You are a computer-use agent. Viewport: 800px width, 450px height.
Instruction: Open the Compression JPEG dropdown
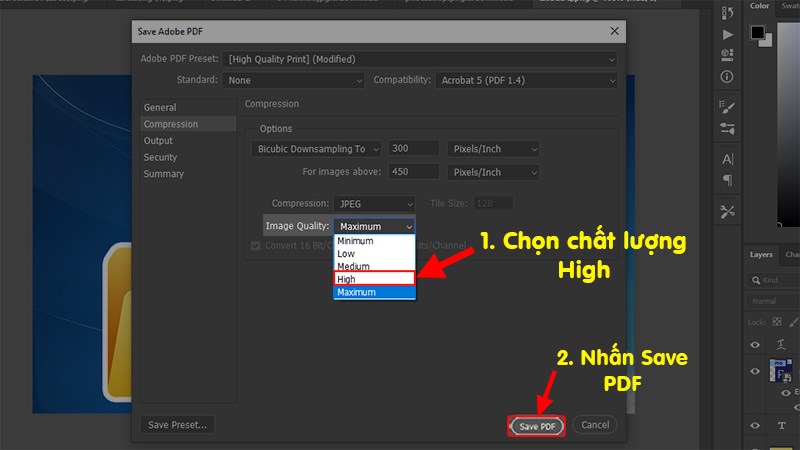[374, 204]
